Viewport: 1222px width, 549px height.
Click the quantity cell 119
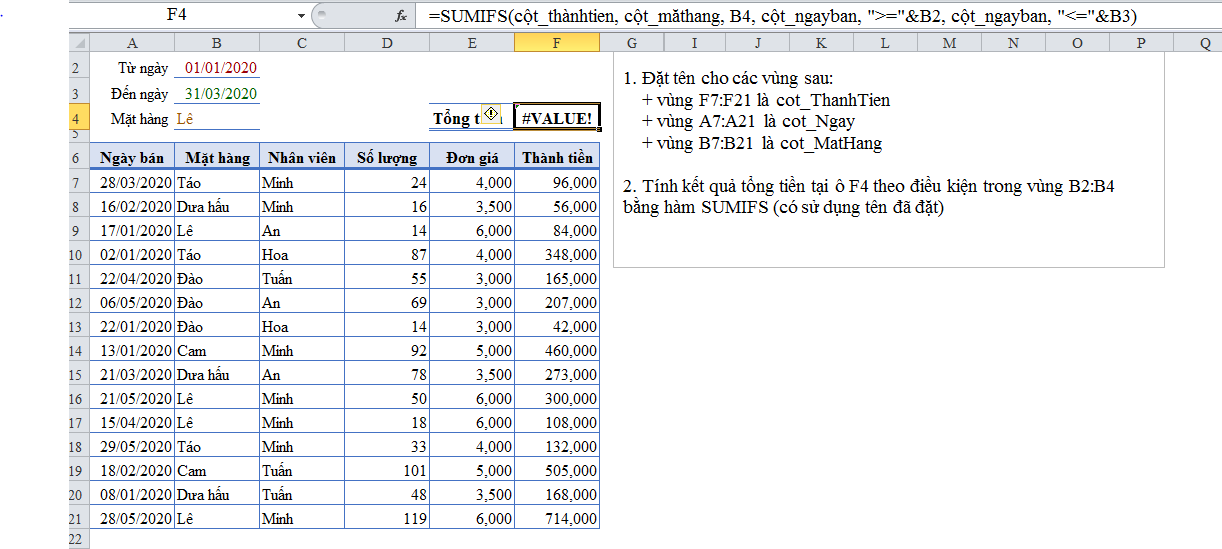pos(387,519)
